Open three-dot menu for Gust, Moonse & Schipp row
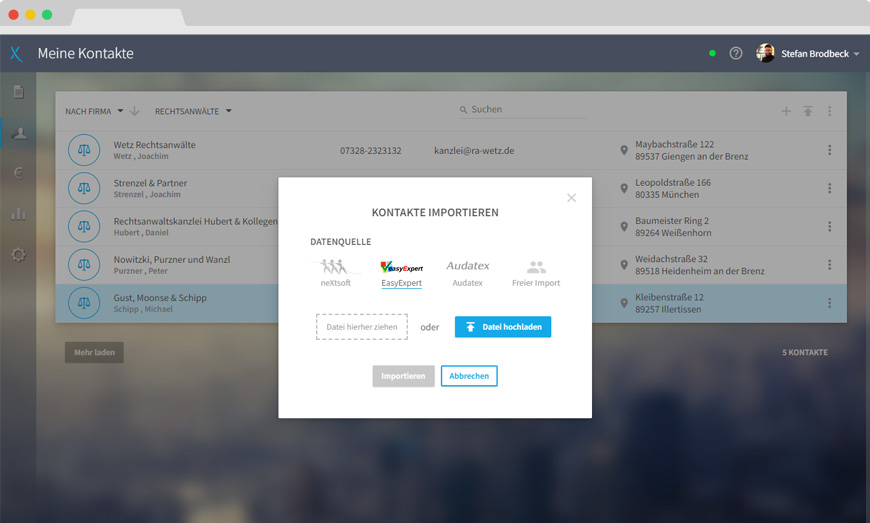This screenshot has width=870, height=523. pyautogui.click(x=829, y=303)
